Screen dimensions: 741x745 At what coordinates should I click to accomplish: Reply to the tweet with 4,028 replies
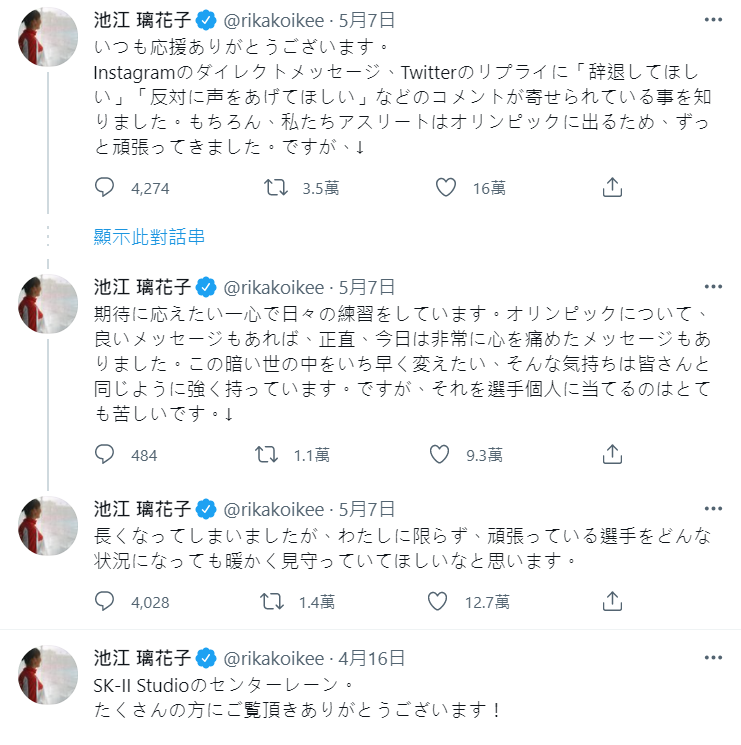click(x=104, y=602)
